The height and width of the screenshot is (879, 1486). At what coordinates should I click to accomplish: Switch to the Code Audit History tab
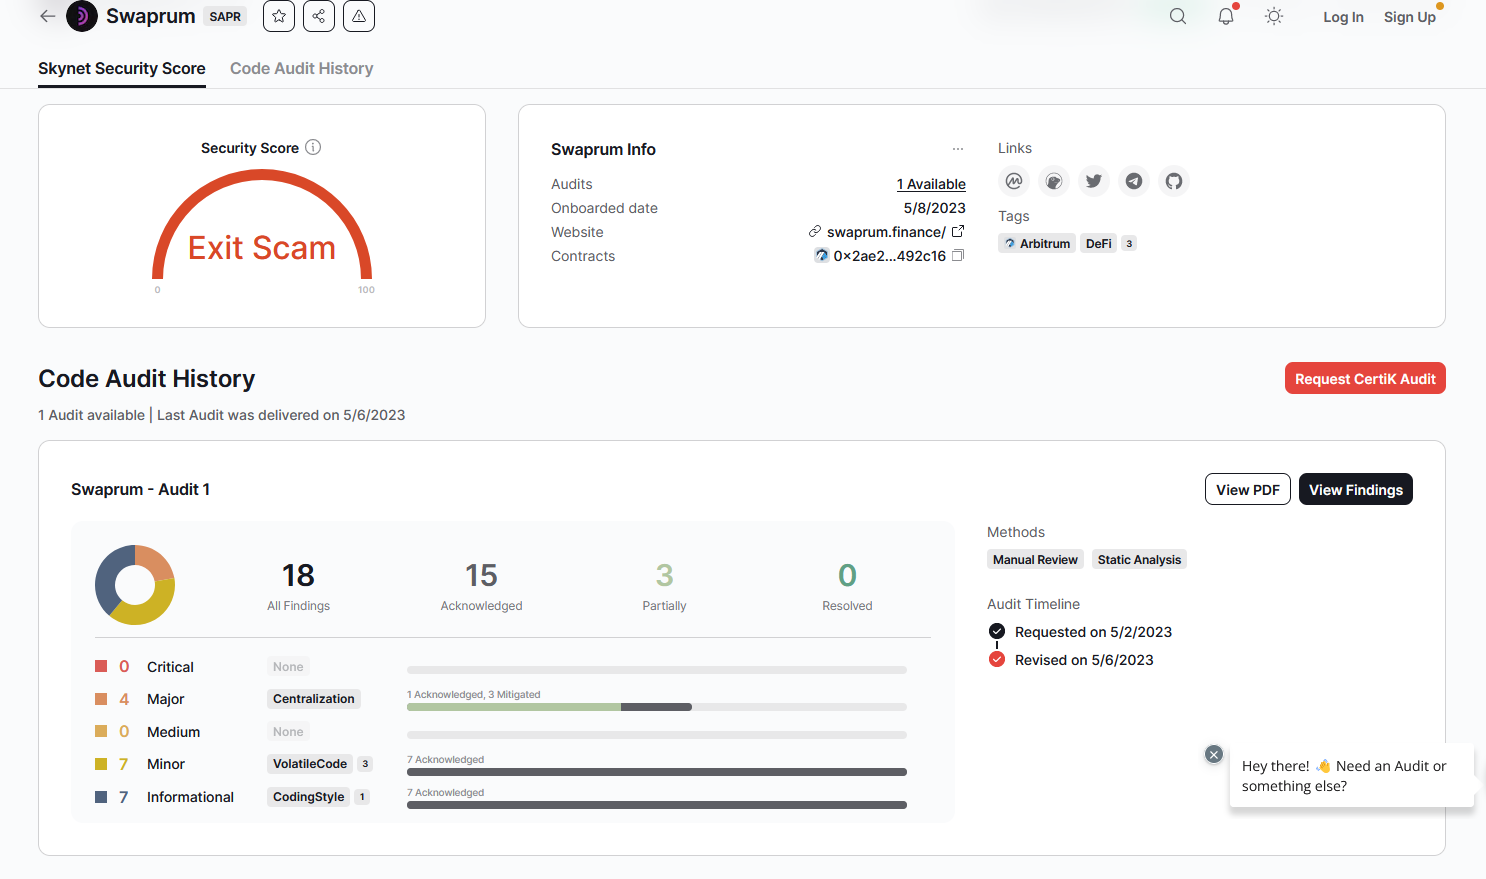click(301, 68)
